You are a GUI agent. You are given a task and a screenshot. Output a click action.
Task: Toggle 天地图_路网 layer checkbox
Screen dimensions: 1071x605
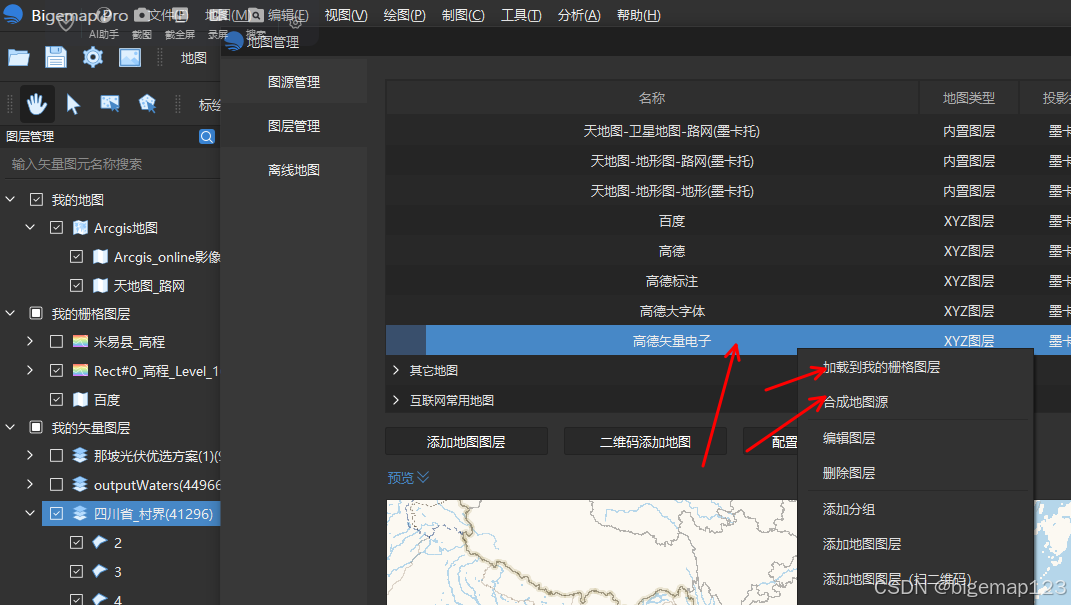click(76, 285)
